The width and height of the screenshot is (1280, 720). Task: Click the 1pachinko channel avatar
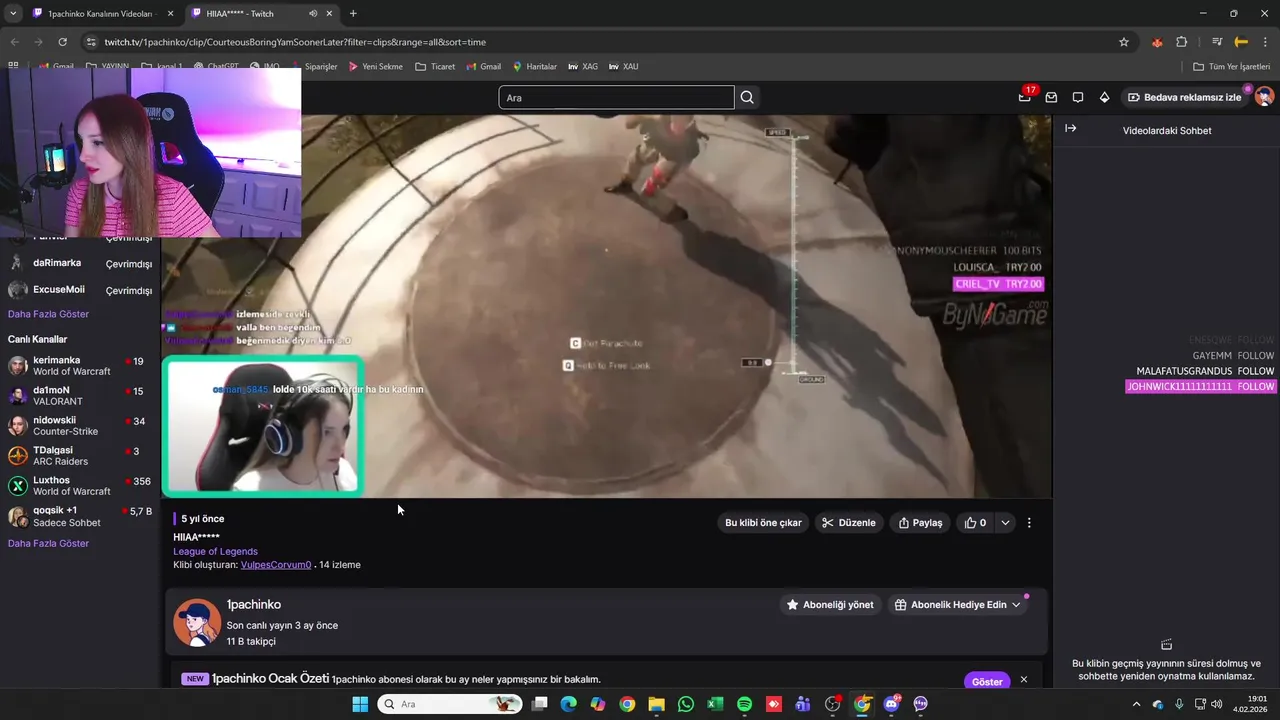pyautogui.click(x=197, y=623)
